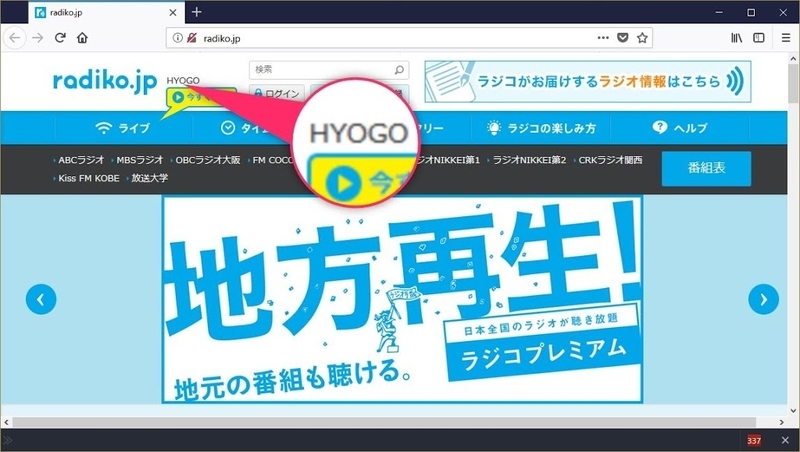Toggle the sidebar view icon
Screen dimensions: 800x452
coord(759,38)
